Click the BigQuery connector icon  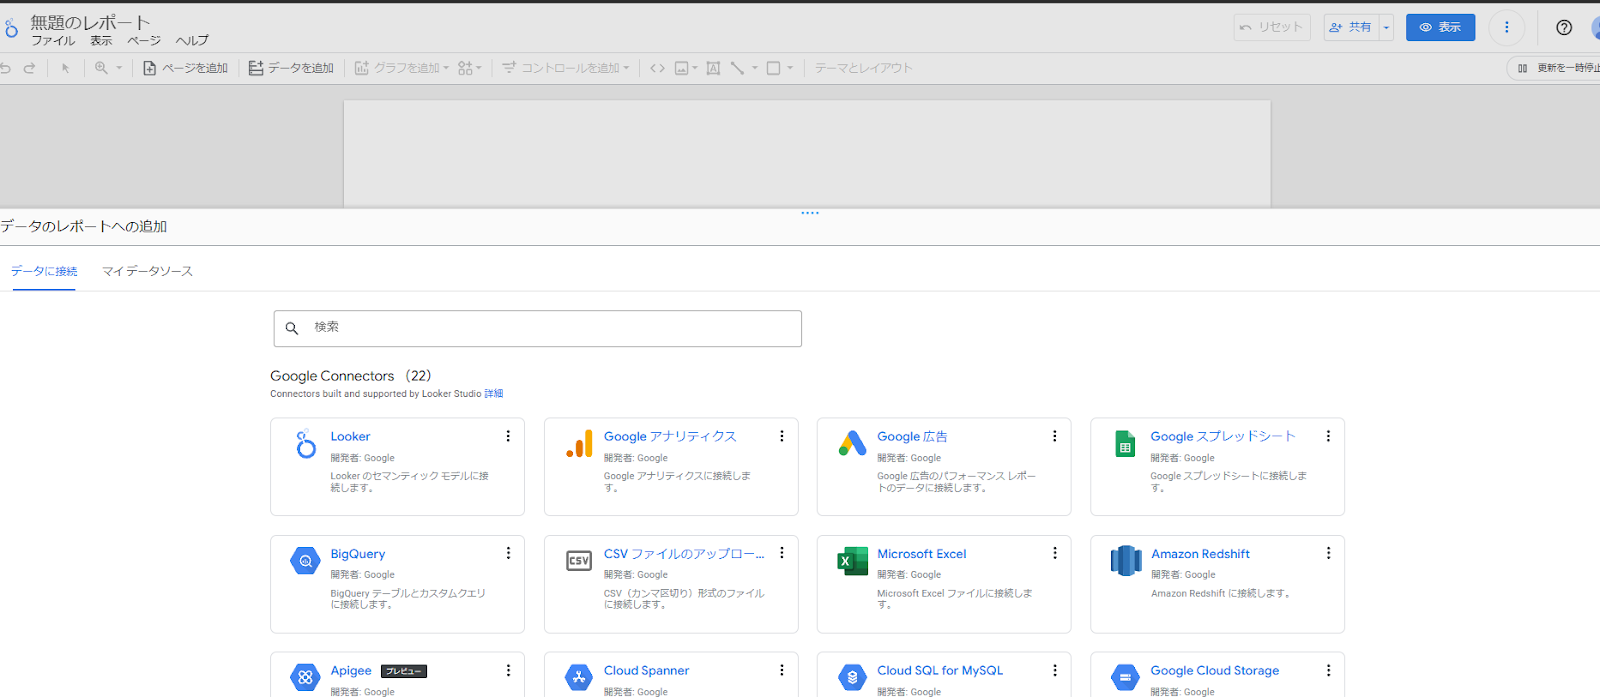[305, 561]
